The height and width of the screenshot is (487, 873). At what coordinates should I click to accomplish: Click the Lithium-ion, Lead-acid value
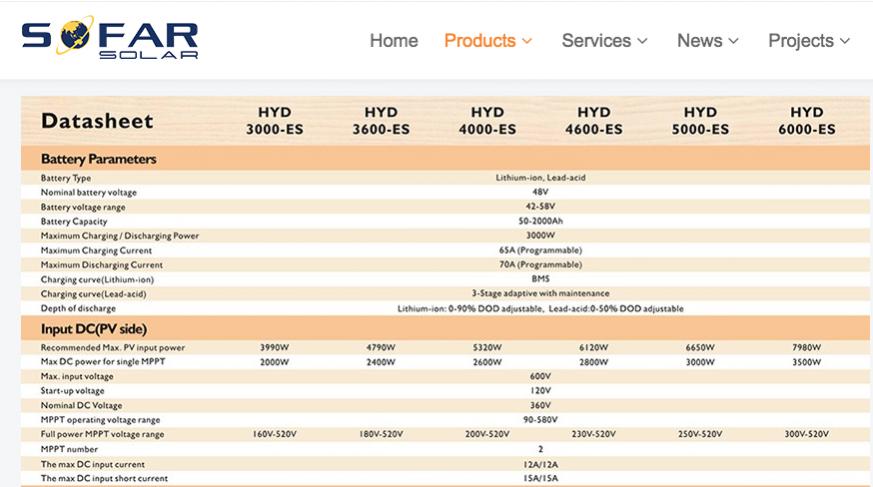click(540, 178)
